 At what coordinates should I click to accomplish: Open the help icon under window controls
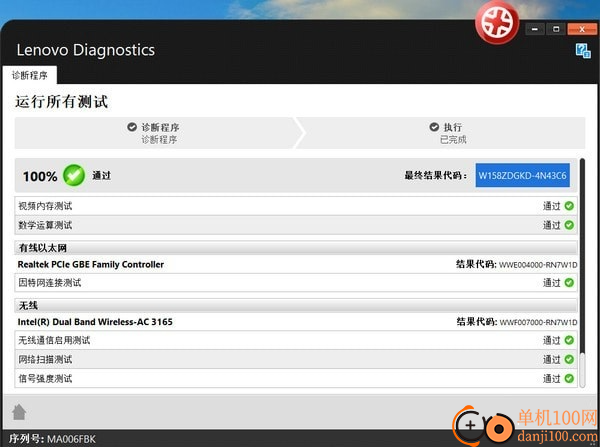pyautogui.click(x=583, y=51)
